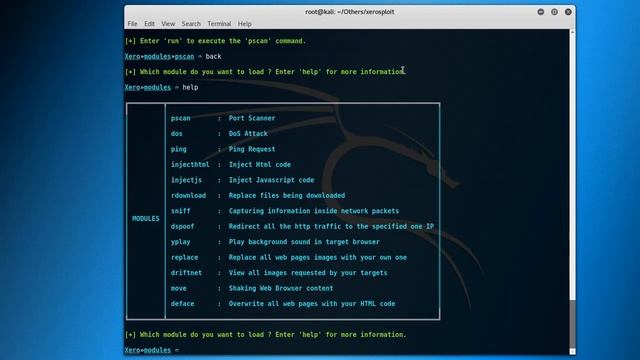Click the 'back' command text
This screenshot has width=640, height=360.
[x=213, y=56]
